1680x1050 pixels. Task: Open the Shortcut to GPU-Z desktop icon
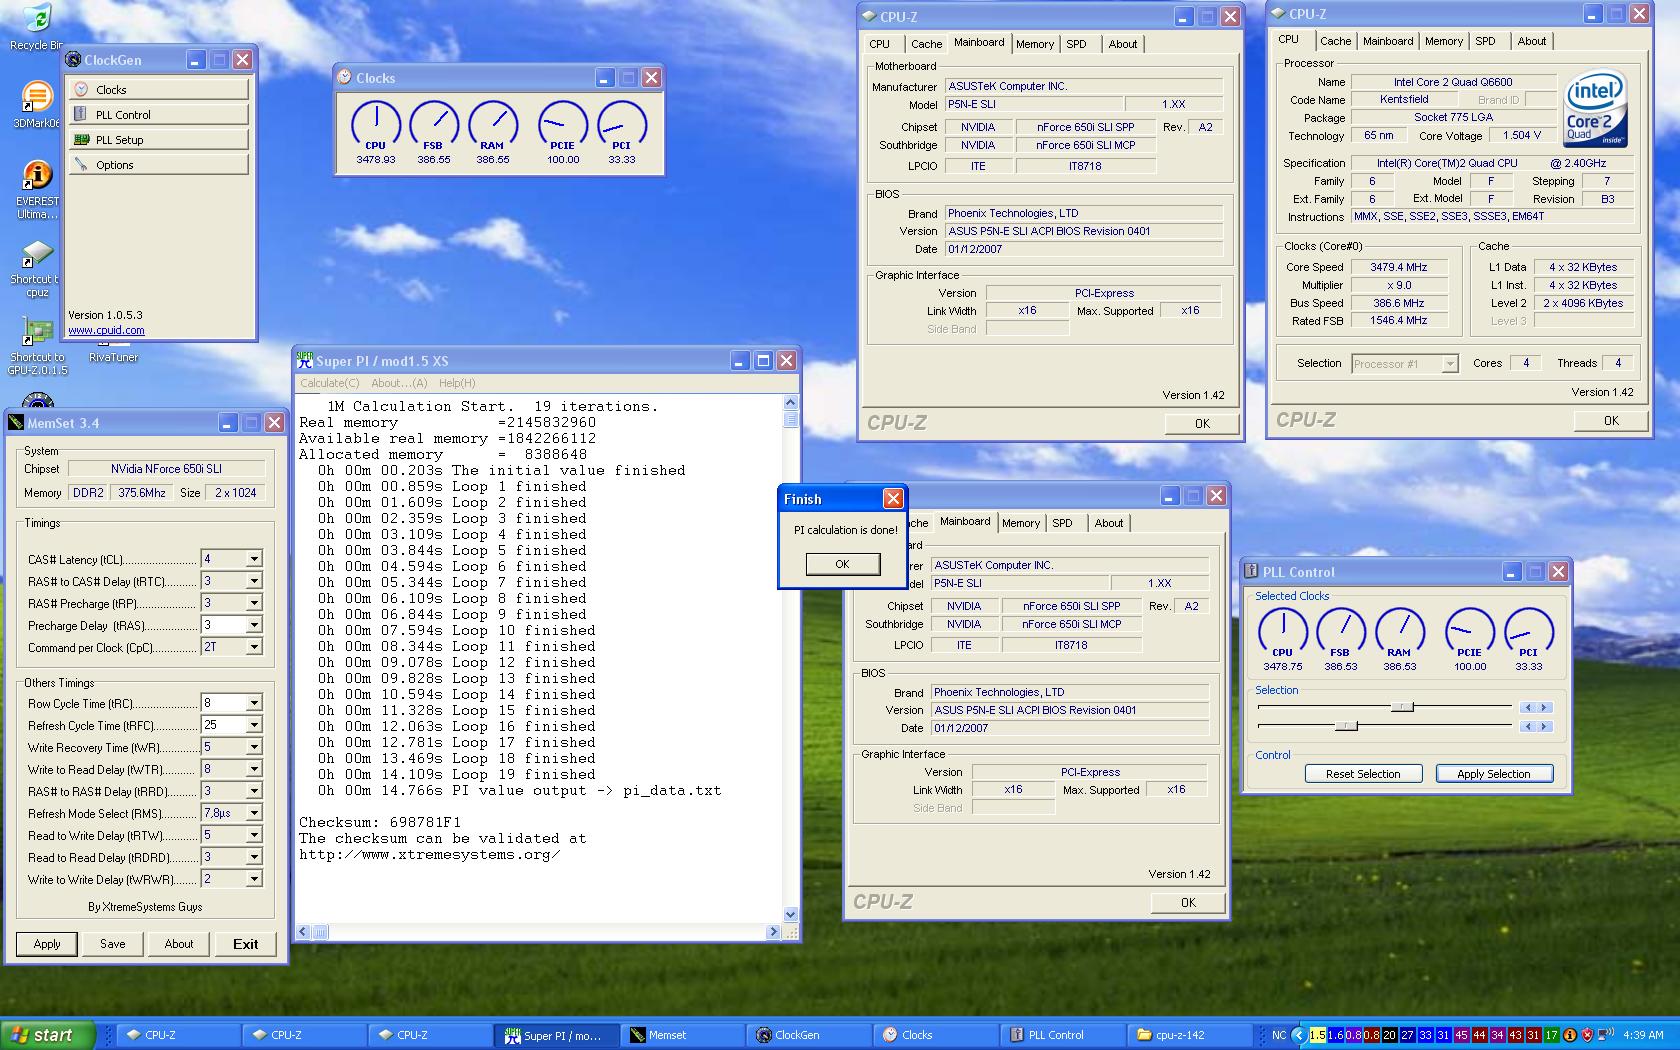37,347
